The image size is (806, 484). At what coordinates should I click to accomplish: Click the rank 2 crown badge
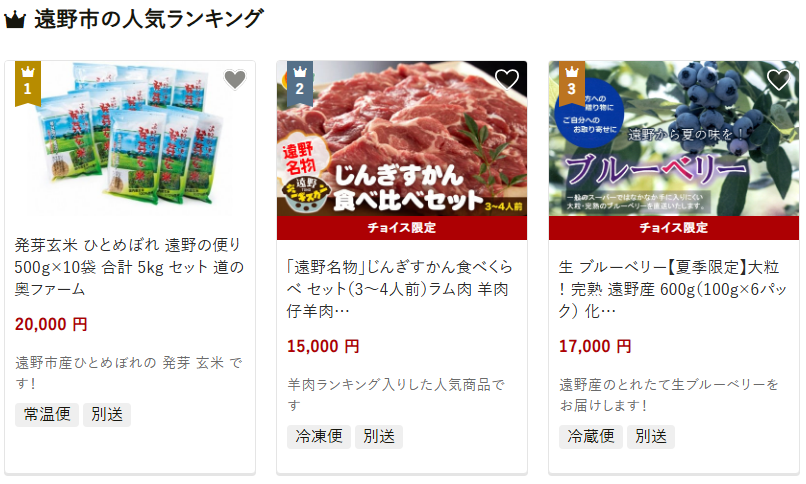(300, 83)
